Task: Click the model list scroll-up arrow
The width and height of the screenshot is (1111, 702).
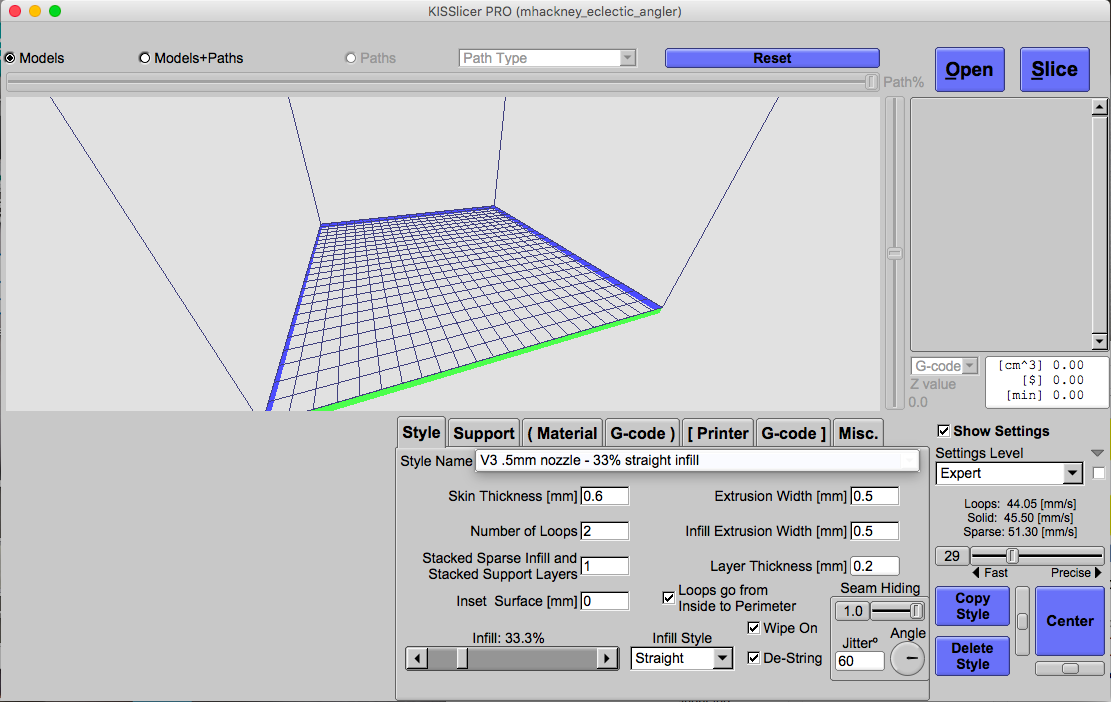Action: [1100, 108]
